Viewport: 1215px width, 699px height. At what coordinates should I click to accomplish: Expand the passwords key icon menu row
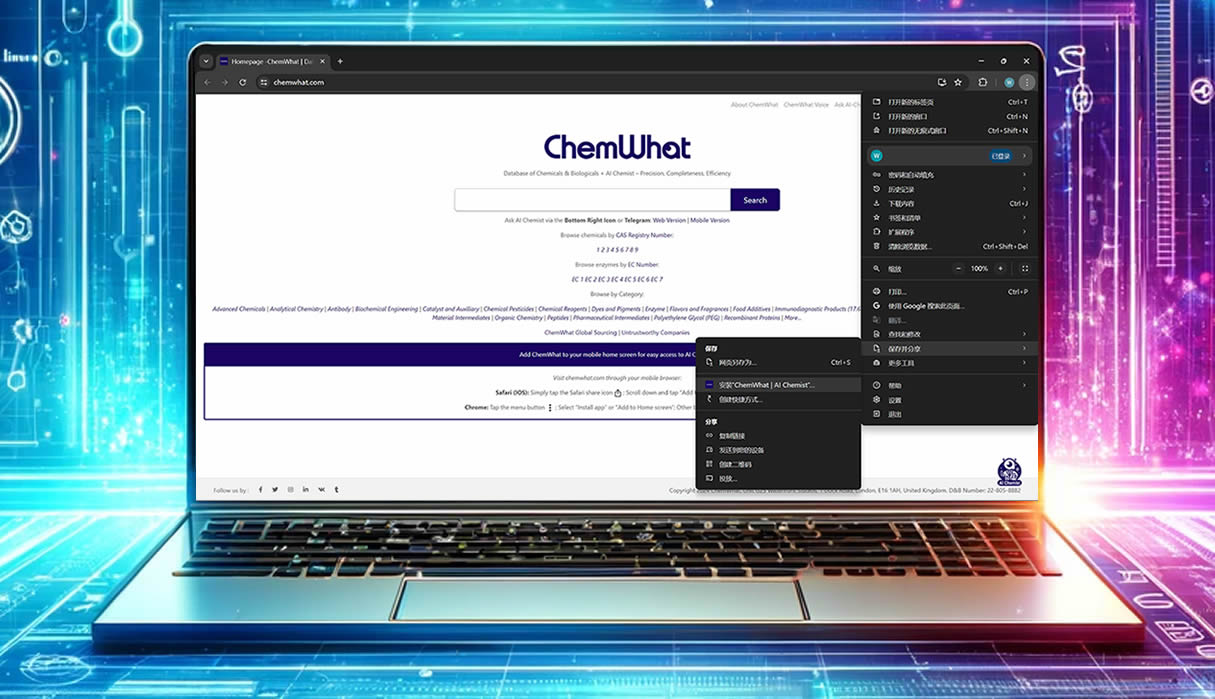click(x=950, y=175)
